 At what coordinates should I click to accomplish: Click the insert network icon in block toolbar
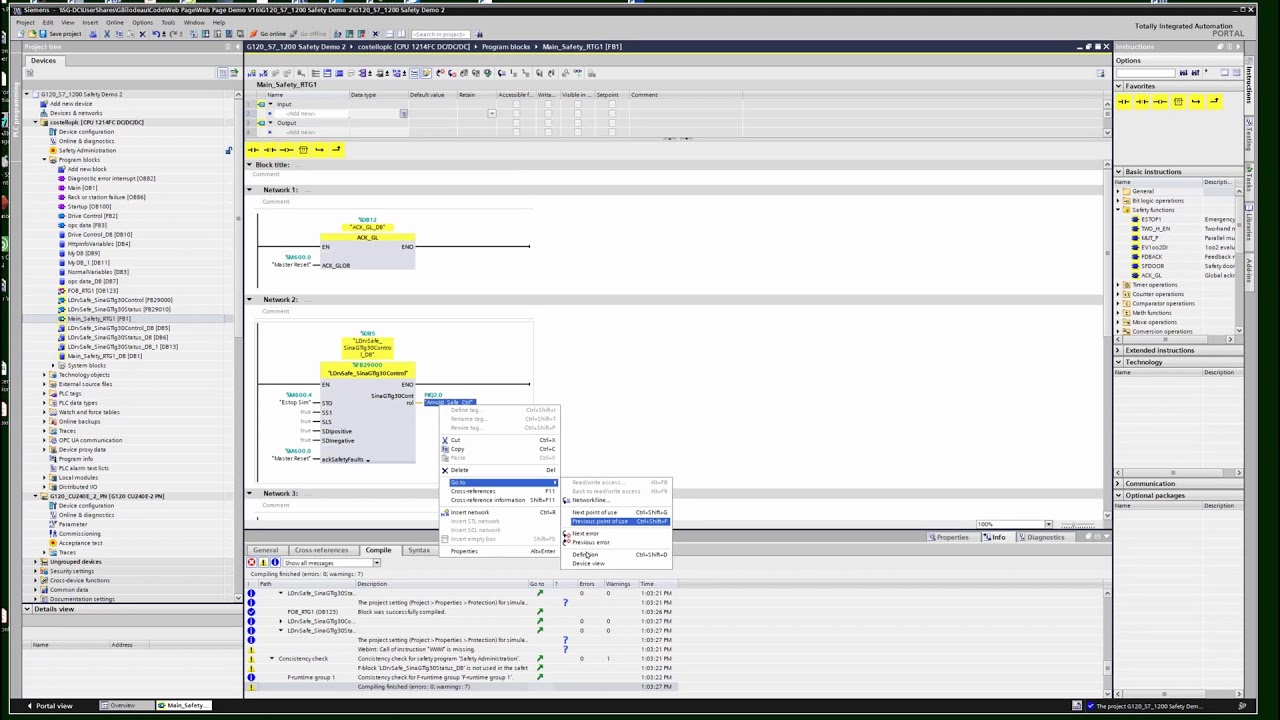[x=251, y=73]
